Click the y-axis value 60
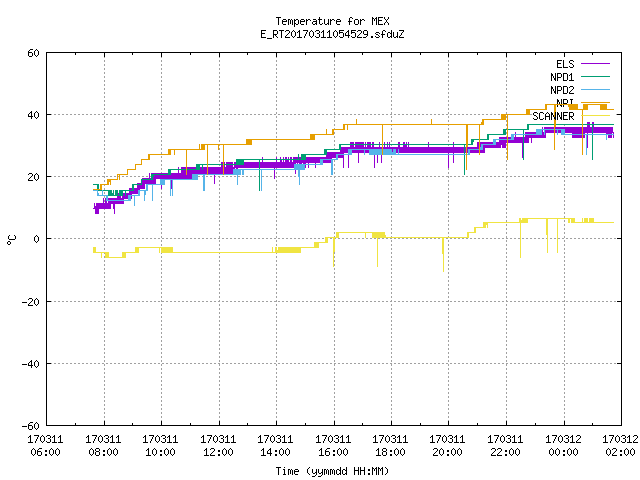 click(x=33, y=53)
